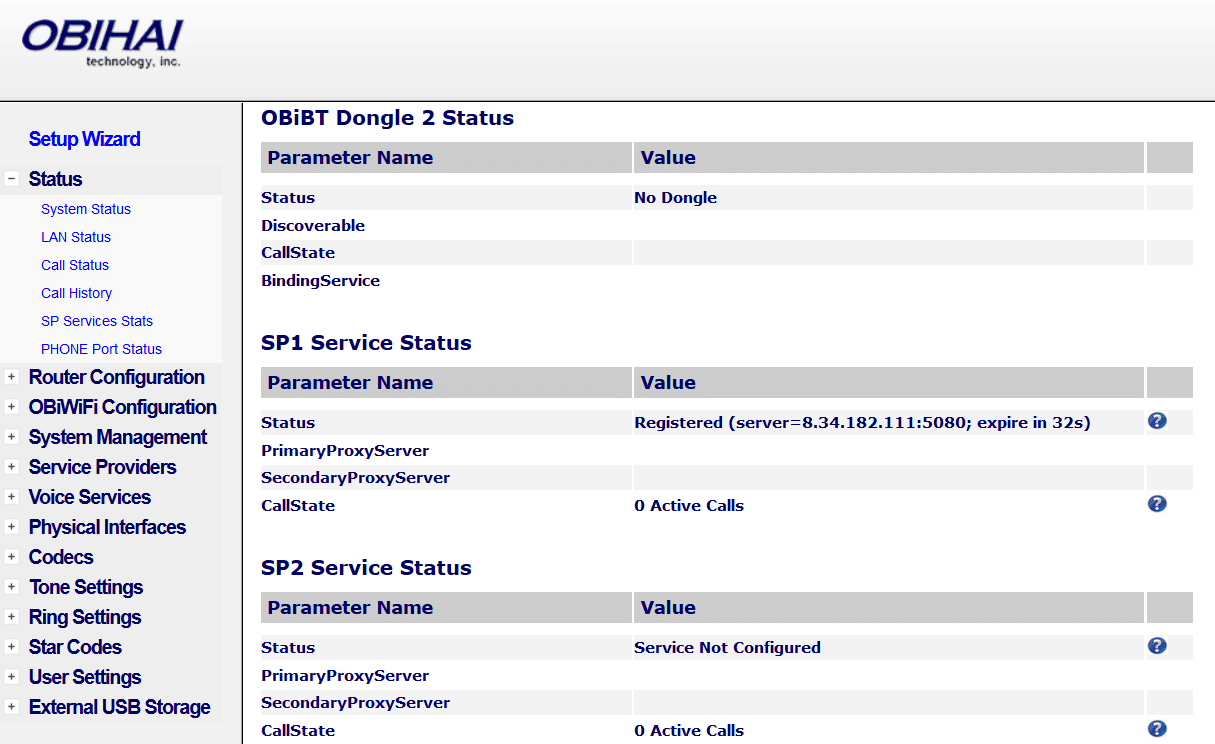Screen dimensions: 1215x744
Task: Go to LAN Status page
Action: coord(76,237)
